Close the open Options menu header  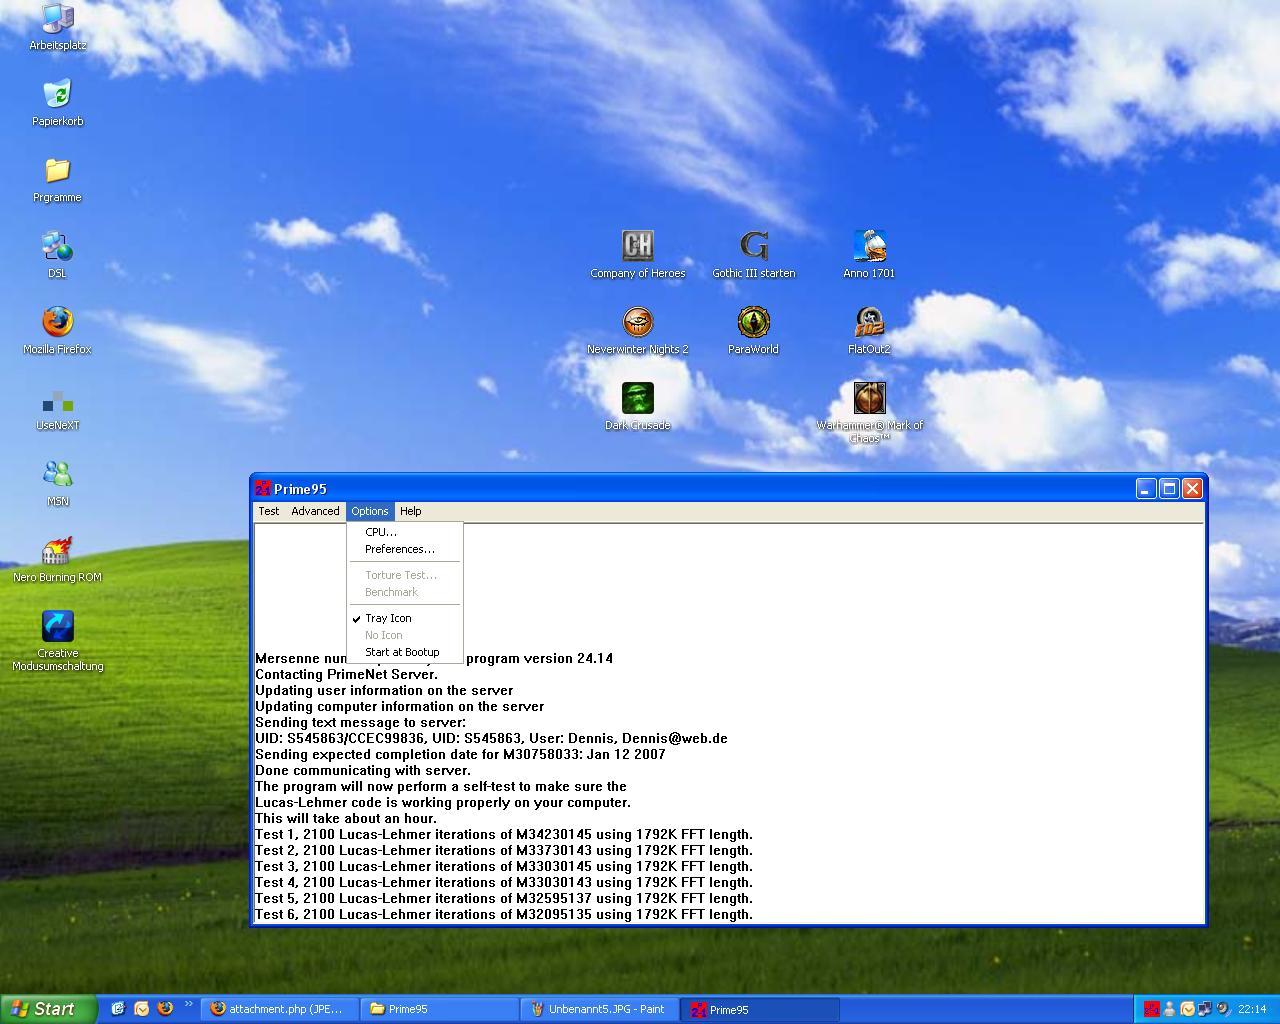370,511
